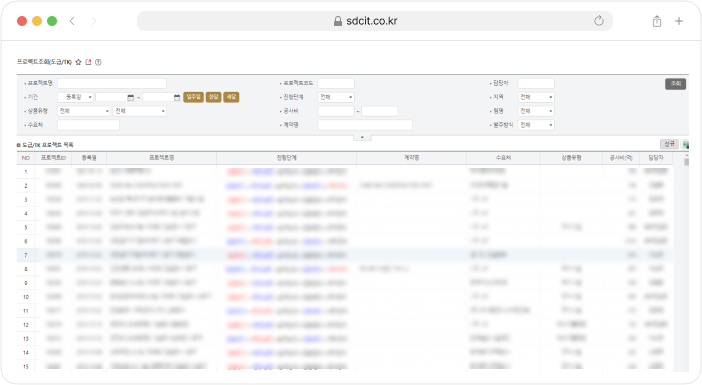This screenshot has width=702, height=385.
Task: Click the 신규 new project button
Action: 669,144
